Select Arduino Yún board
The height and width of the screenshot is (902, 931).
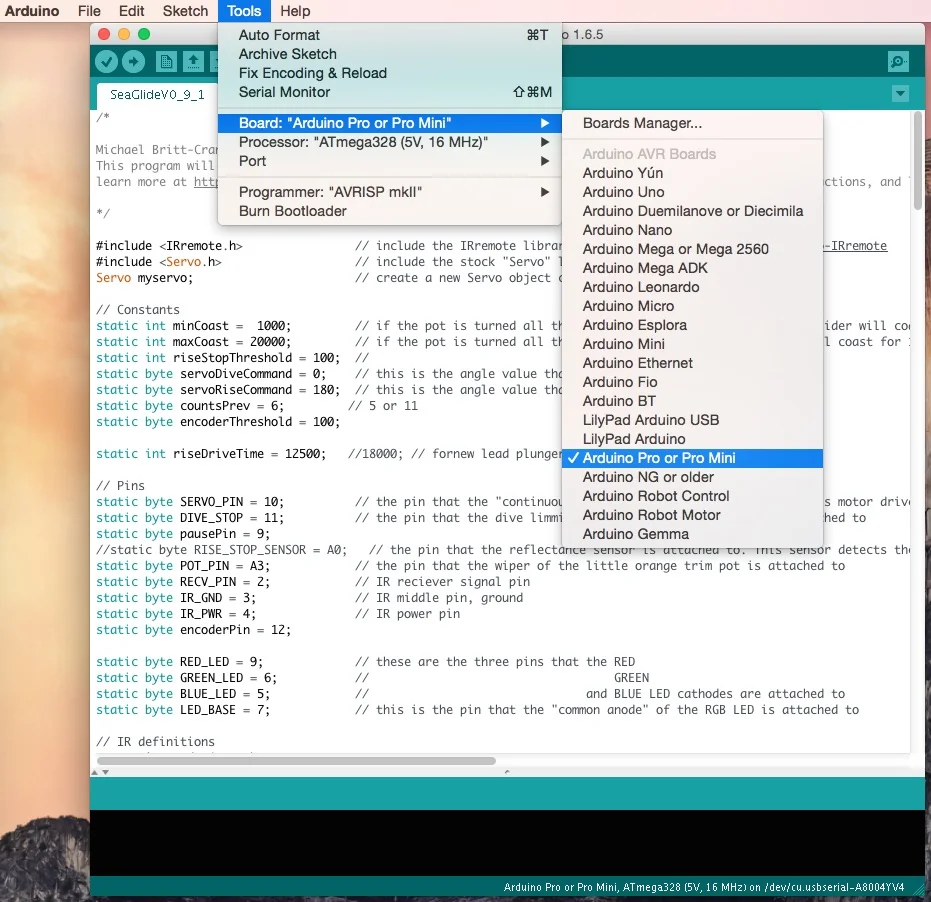pyautogui.click(x=692, y=173)
